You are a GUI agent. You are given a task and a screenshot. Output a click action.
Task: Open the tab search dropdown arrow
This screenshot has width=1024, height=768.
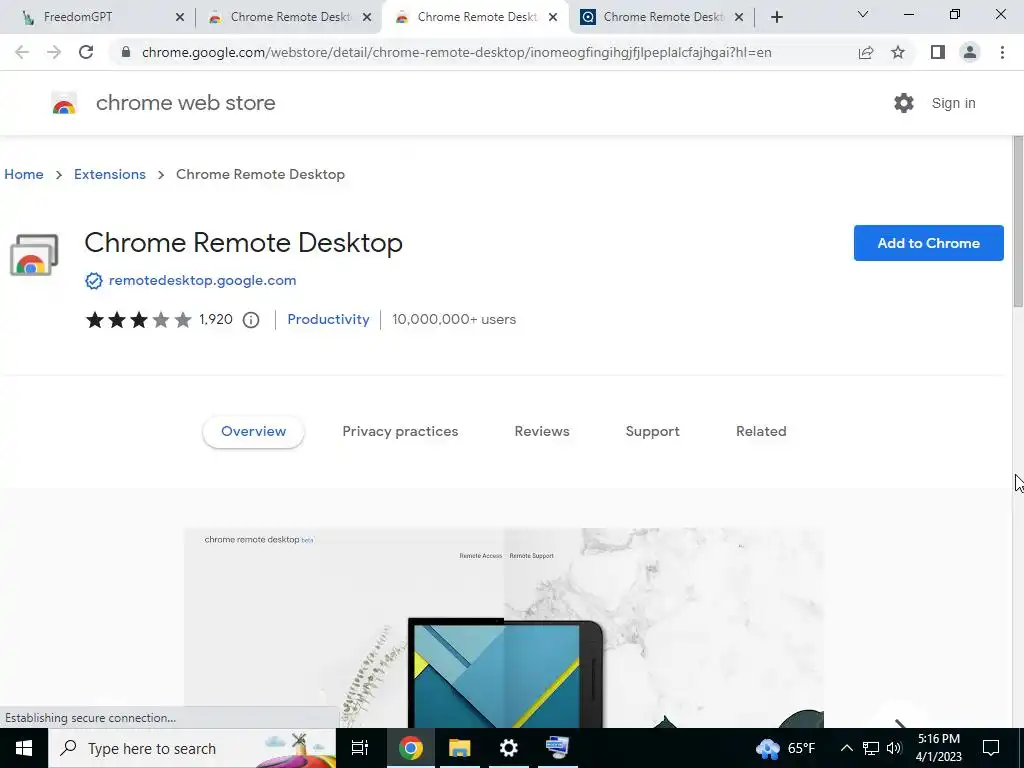click(x=863, y=14)
